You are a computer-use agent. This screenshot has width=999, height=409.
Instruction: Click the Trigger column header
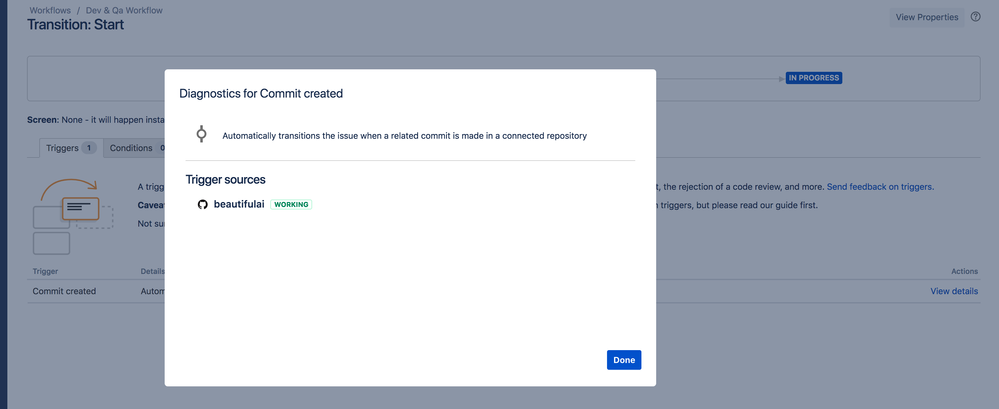coord(45,271)
